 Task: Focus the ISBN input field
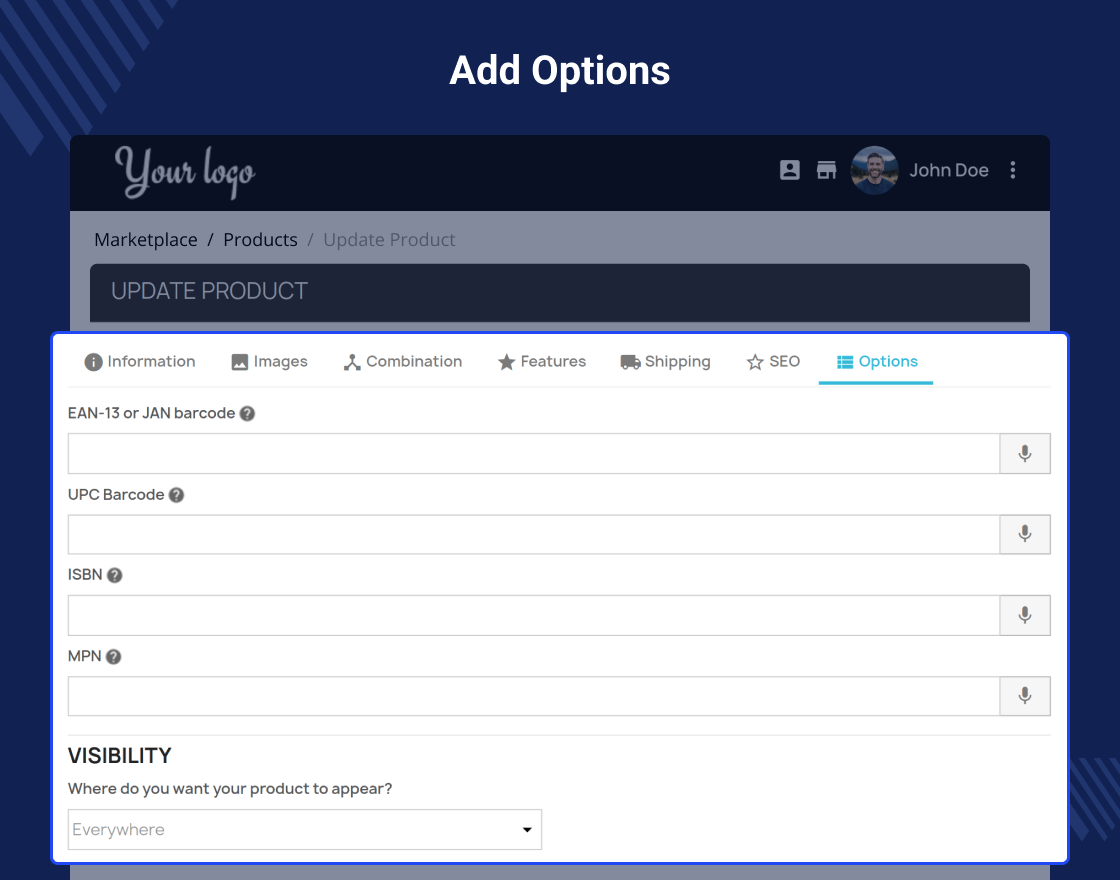point(534,615)
